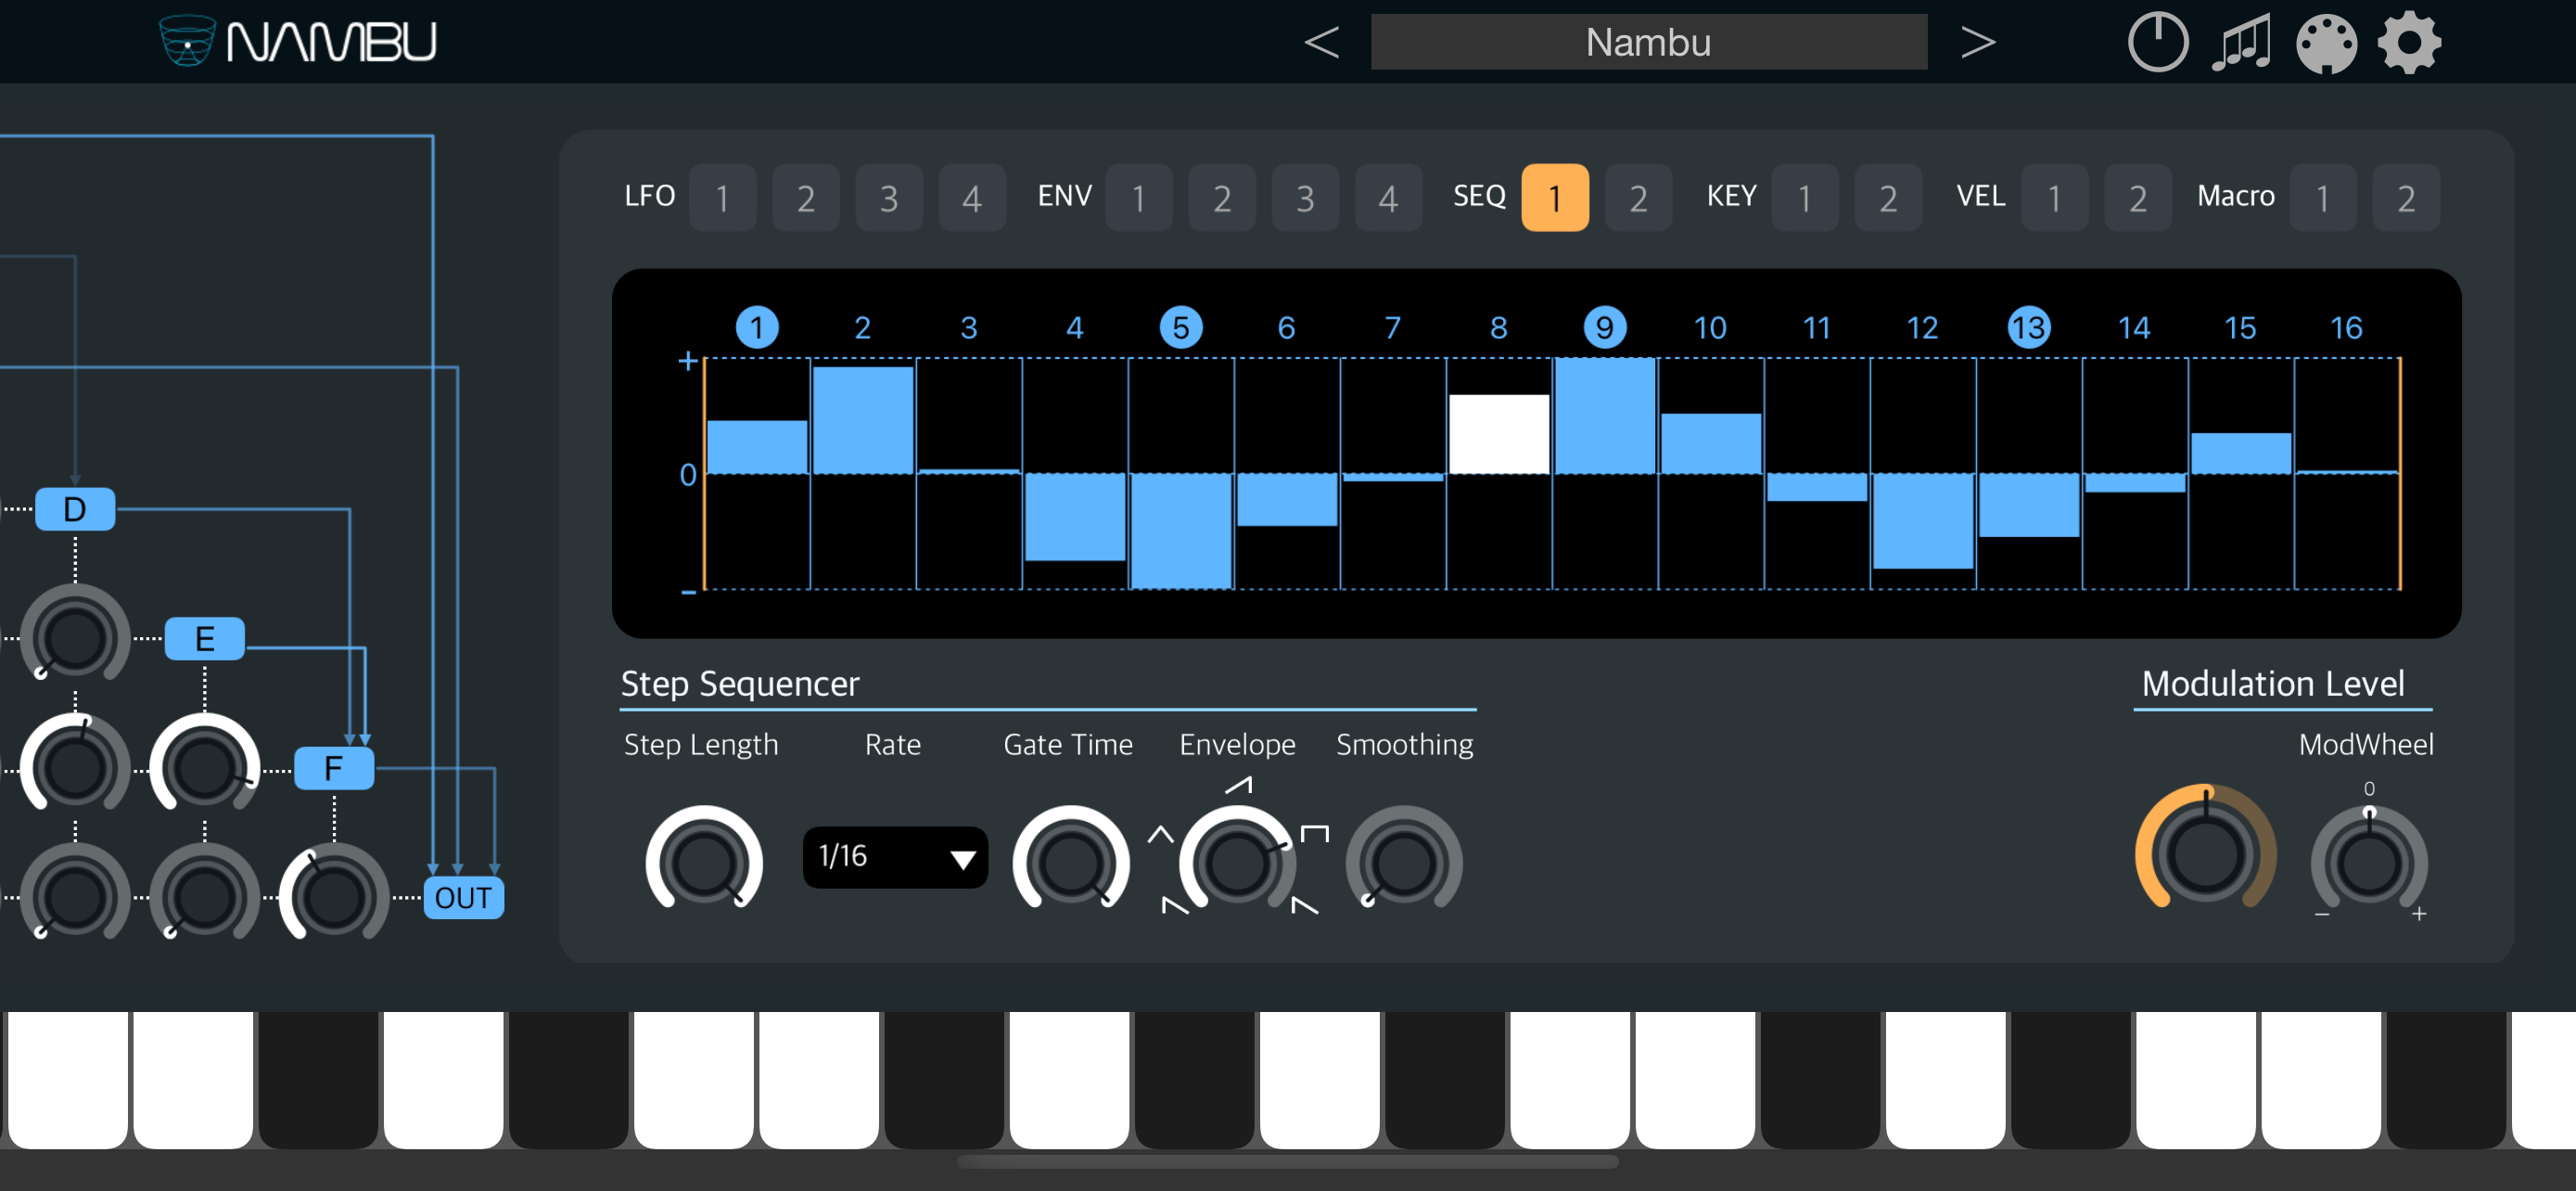This screenshot has width=2576, height=1191.
Task: Select KEY 2 tab
Action: pos(1887,198)
